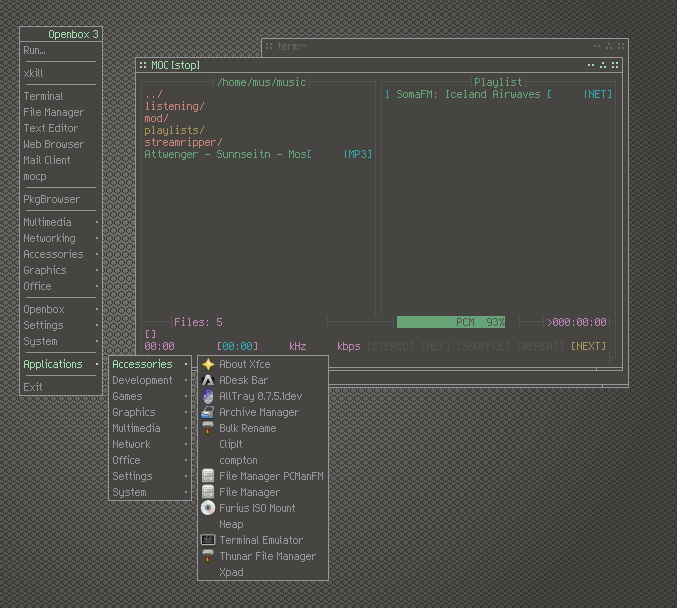Click the PCM 93% volume bar
Screen dimensions: 677x608
451,322
